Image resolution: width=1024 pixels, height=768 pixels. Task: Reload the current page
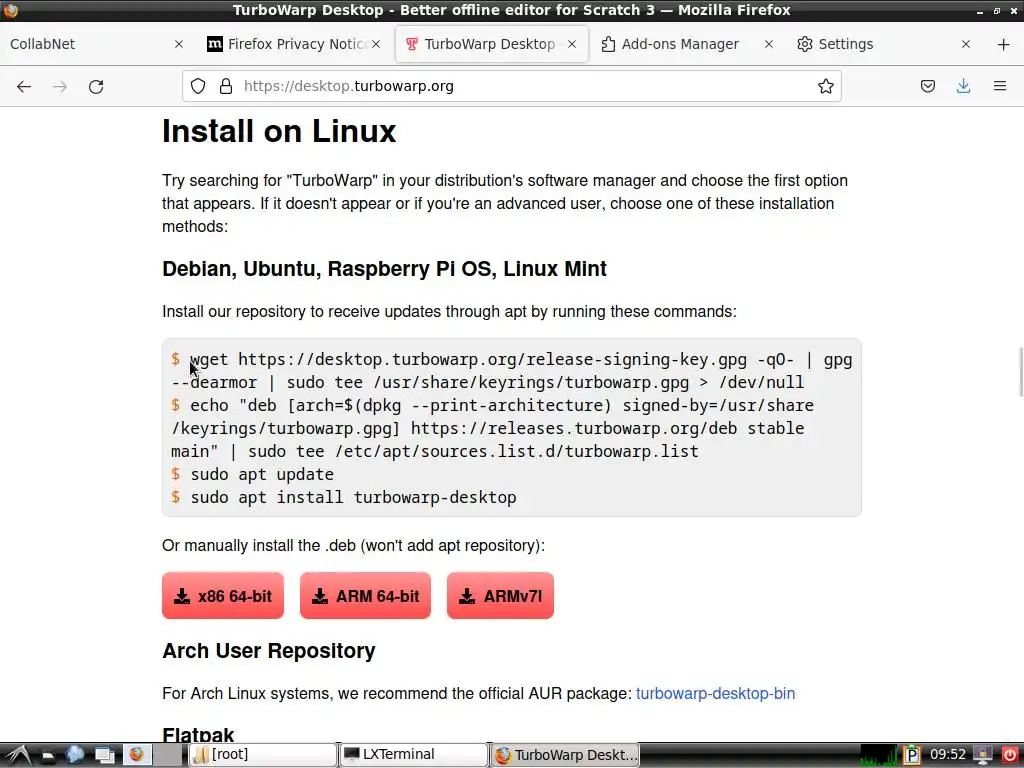coord(96,86)
